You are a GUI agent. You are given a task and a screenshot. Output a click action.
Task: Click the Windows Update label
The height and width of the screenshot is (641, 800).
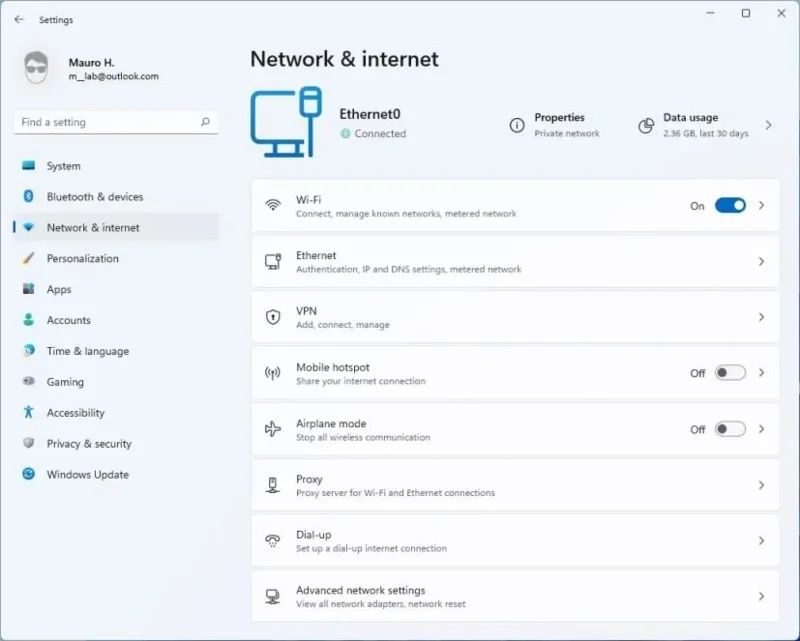point(88,475)
